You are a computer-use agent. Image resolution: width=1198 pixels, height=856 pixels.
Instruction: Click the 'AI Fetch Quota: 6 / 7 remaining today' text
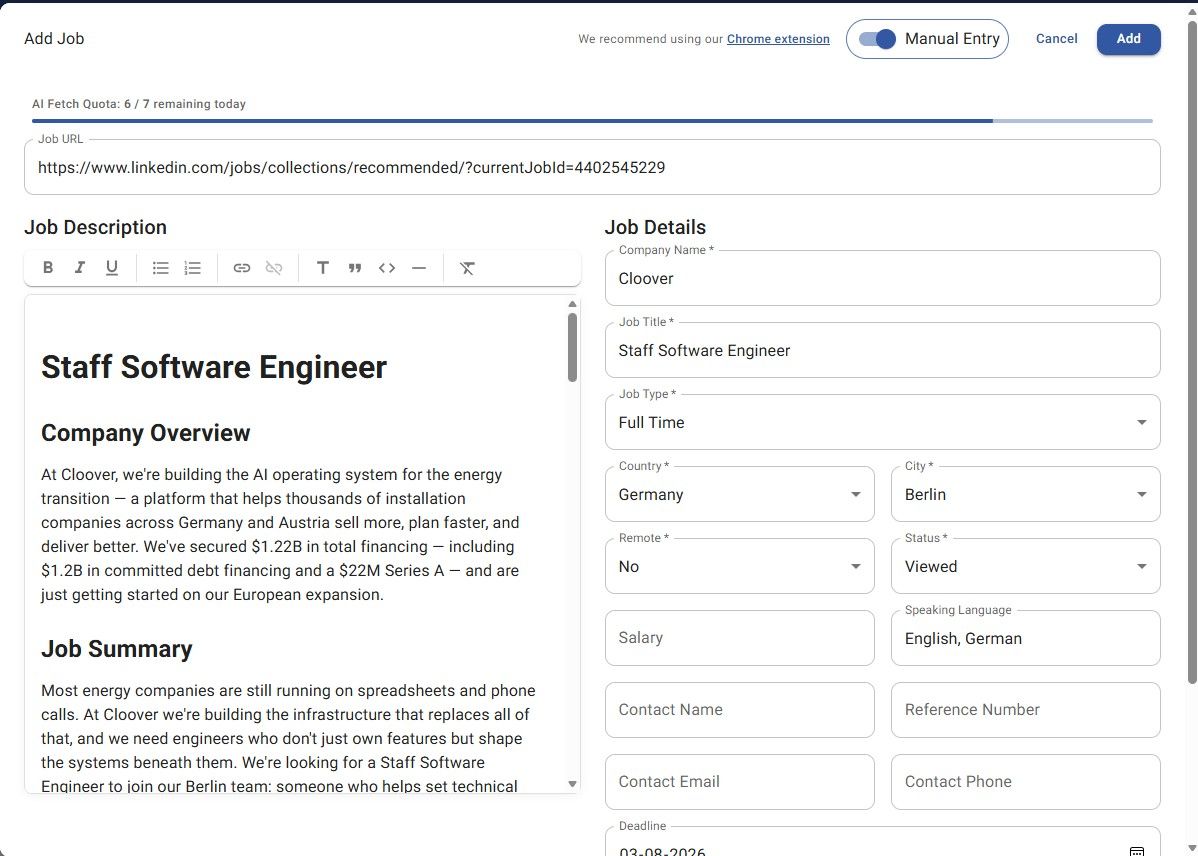click(x=139, y=104)
